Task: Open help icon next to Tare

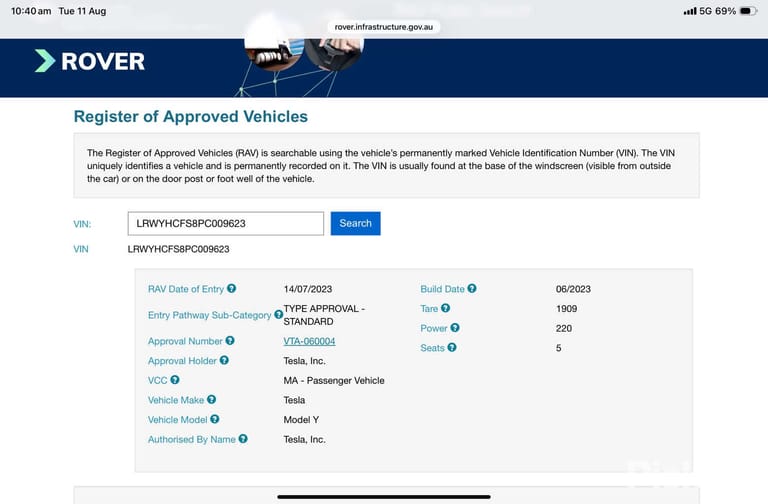Action: tap(445, 308)
